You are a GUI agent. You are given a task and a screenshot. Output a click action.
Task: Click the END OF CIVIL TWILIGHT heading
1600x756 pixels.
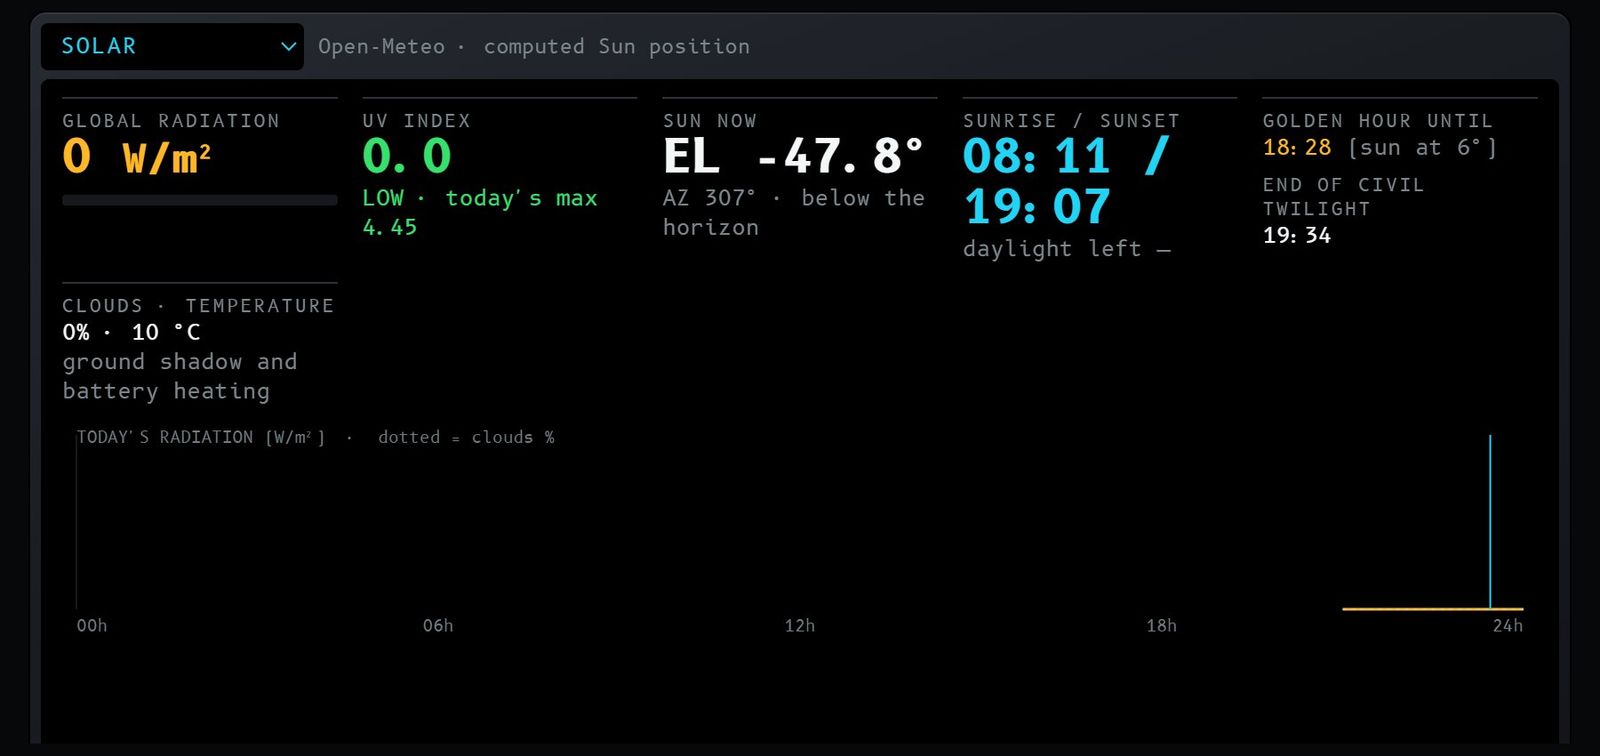tap(1343, 197)
